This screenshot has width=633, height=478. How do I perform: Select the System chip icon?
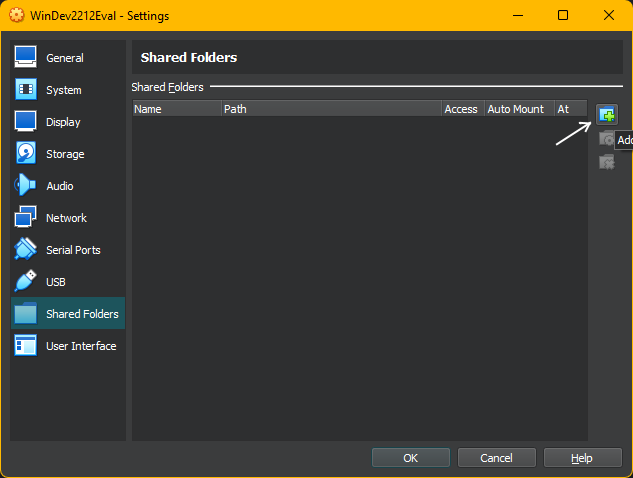pos(26,89)
